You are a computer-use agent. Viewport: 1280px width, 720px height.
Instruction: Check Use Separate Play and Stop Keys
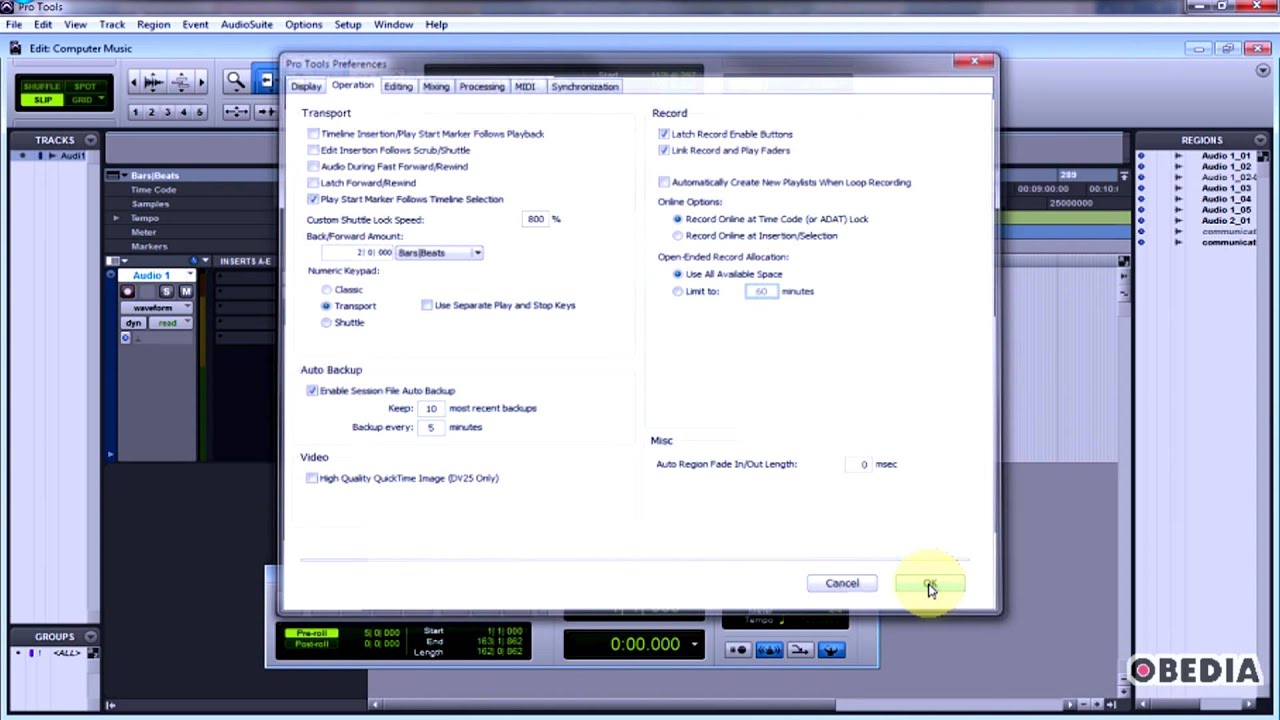[427, 305]
